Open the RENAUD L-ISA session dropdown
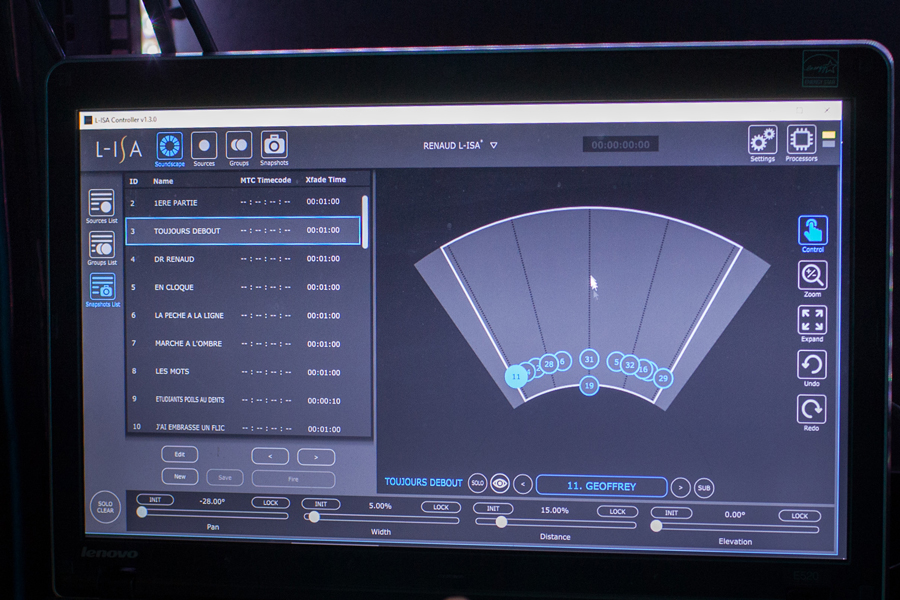This screenshot has width=900, height=600. [x=494, y=146]
